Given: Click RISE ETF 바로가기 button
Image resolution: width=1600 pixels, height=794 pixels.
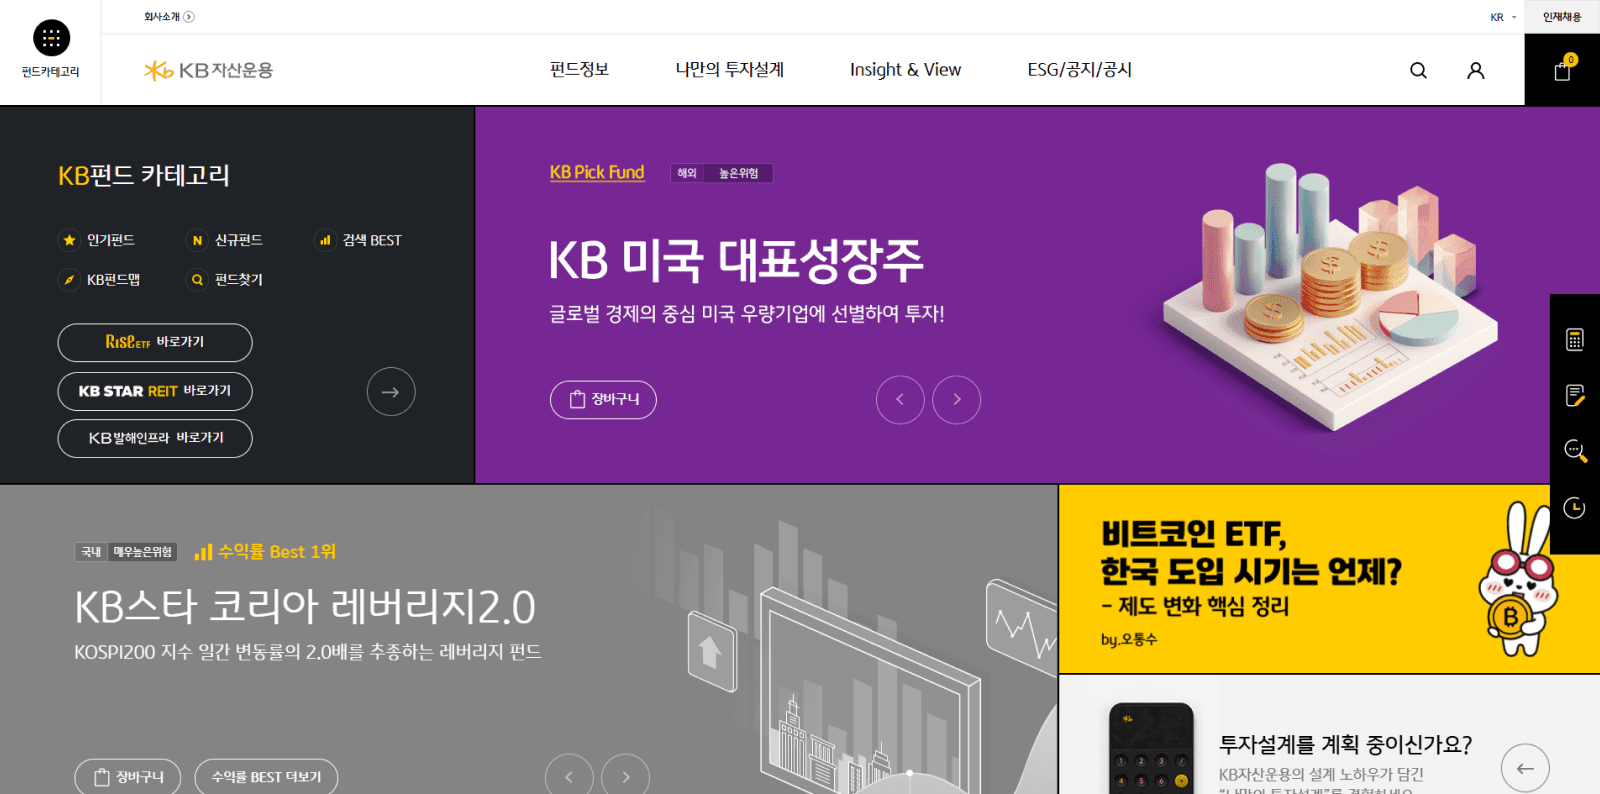Looking at the screenshot, I should coord(155,342).
